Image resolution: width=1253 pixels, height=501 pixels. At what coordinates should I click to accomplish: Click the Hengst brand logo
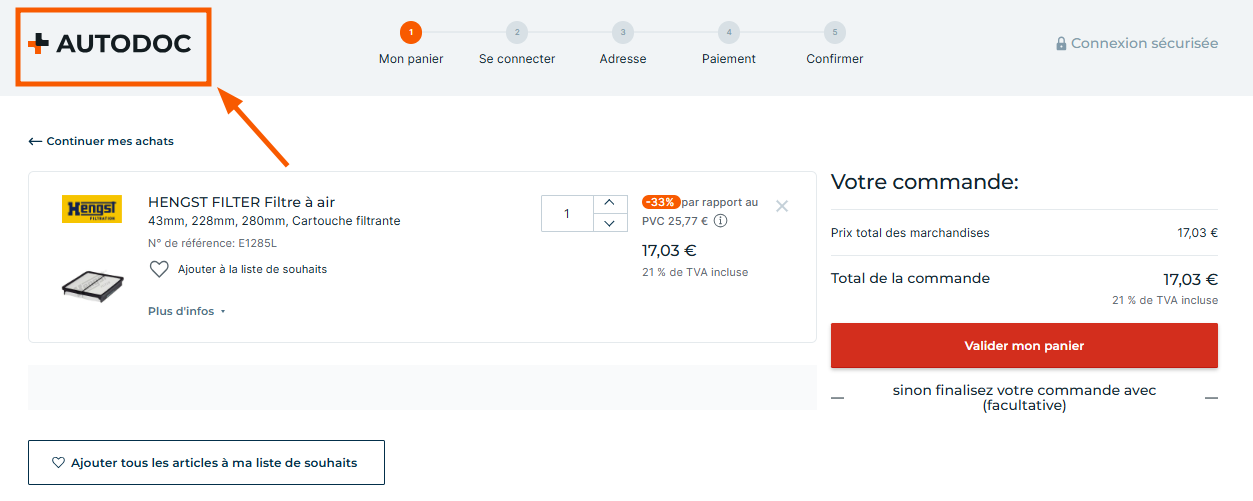[x=92, y=209]
